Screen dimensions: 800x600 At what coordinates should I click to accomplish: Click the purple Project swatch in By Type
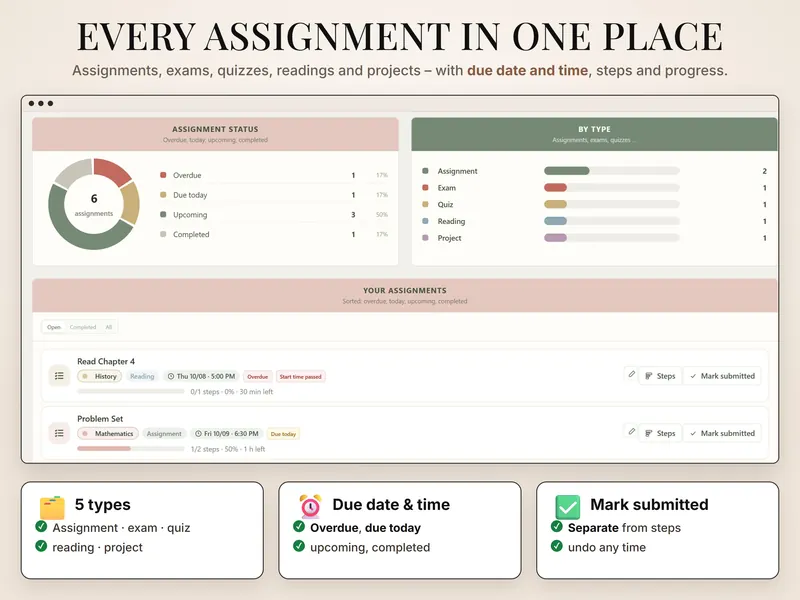[x=426, y=238]
